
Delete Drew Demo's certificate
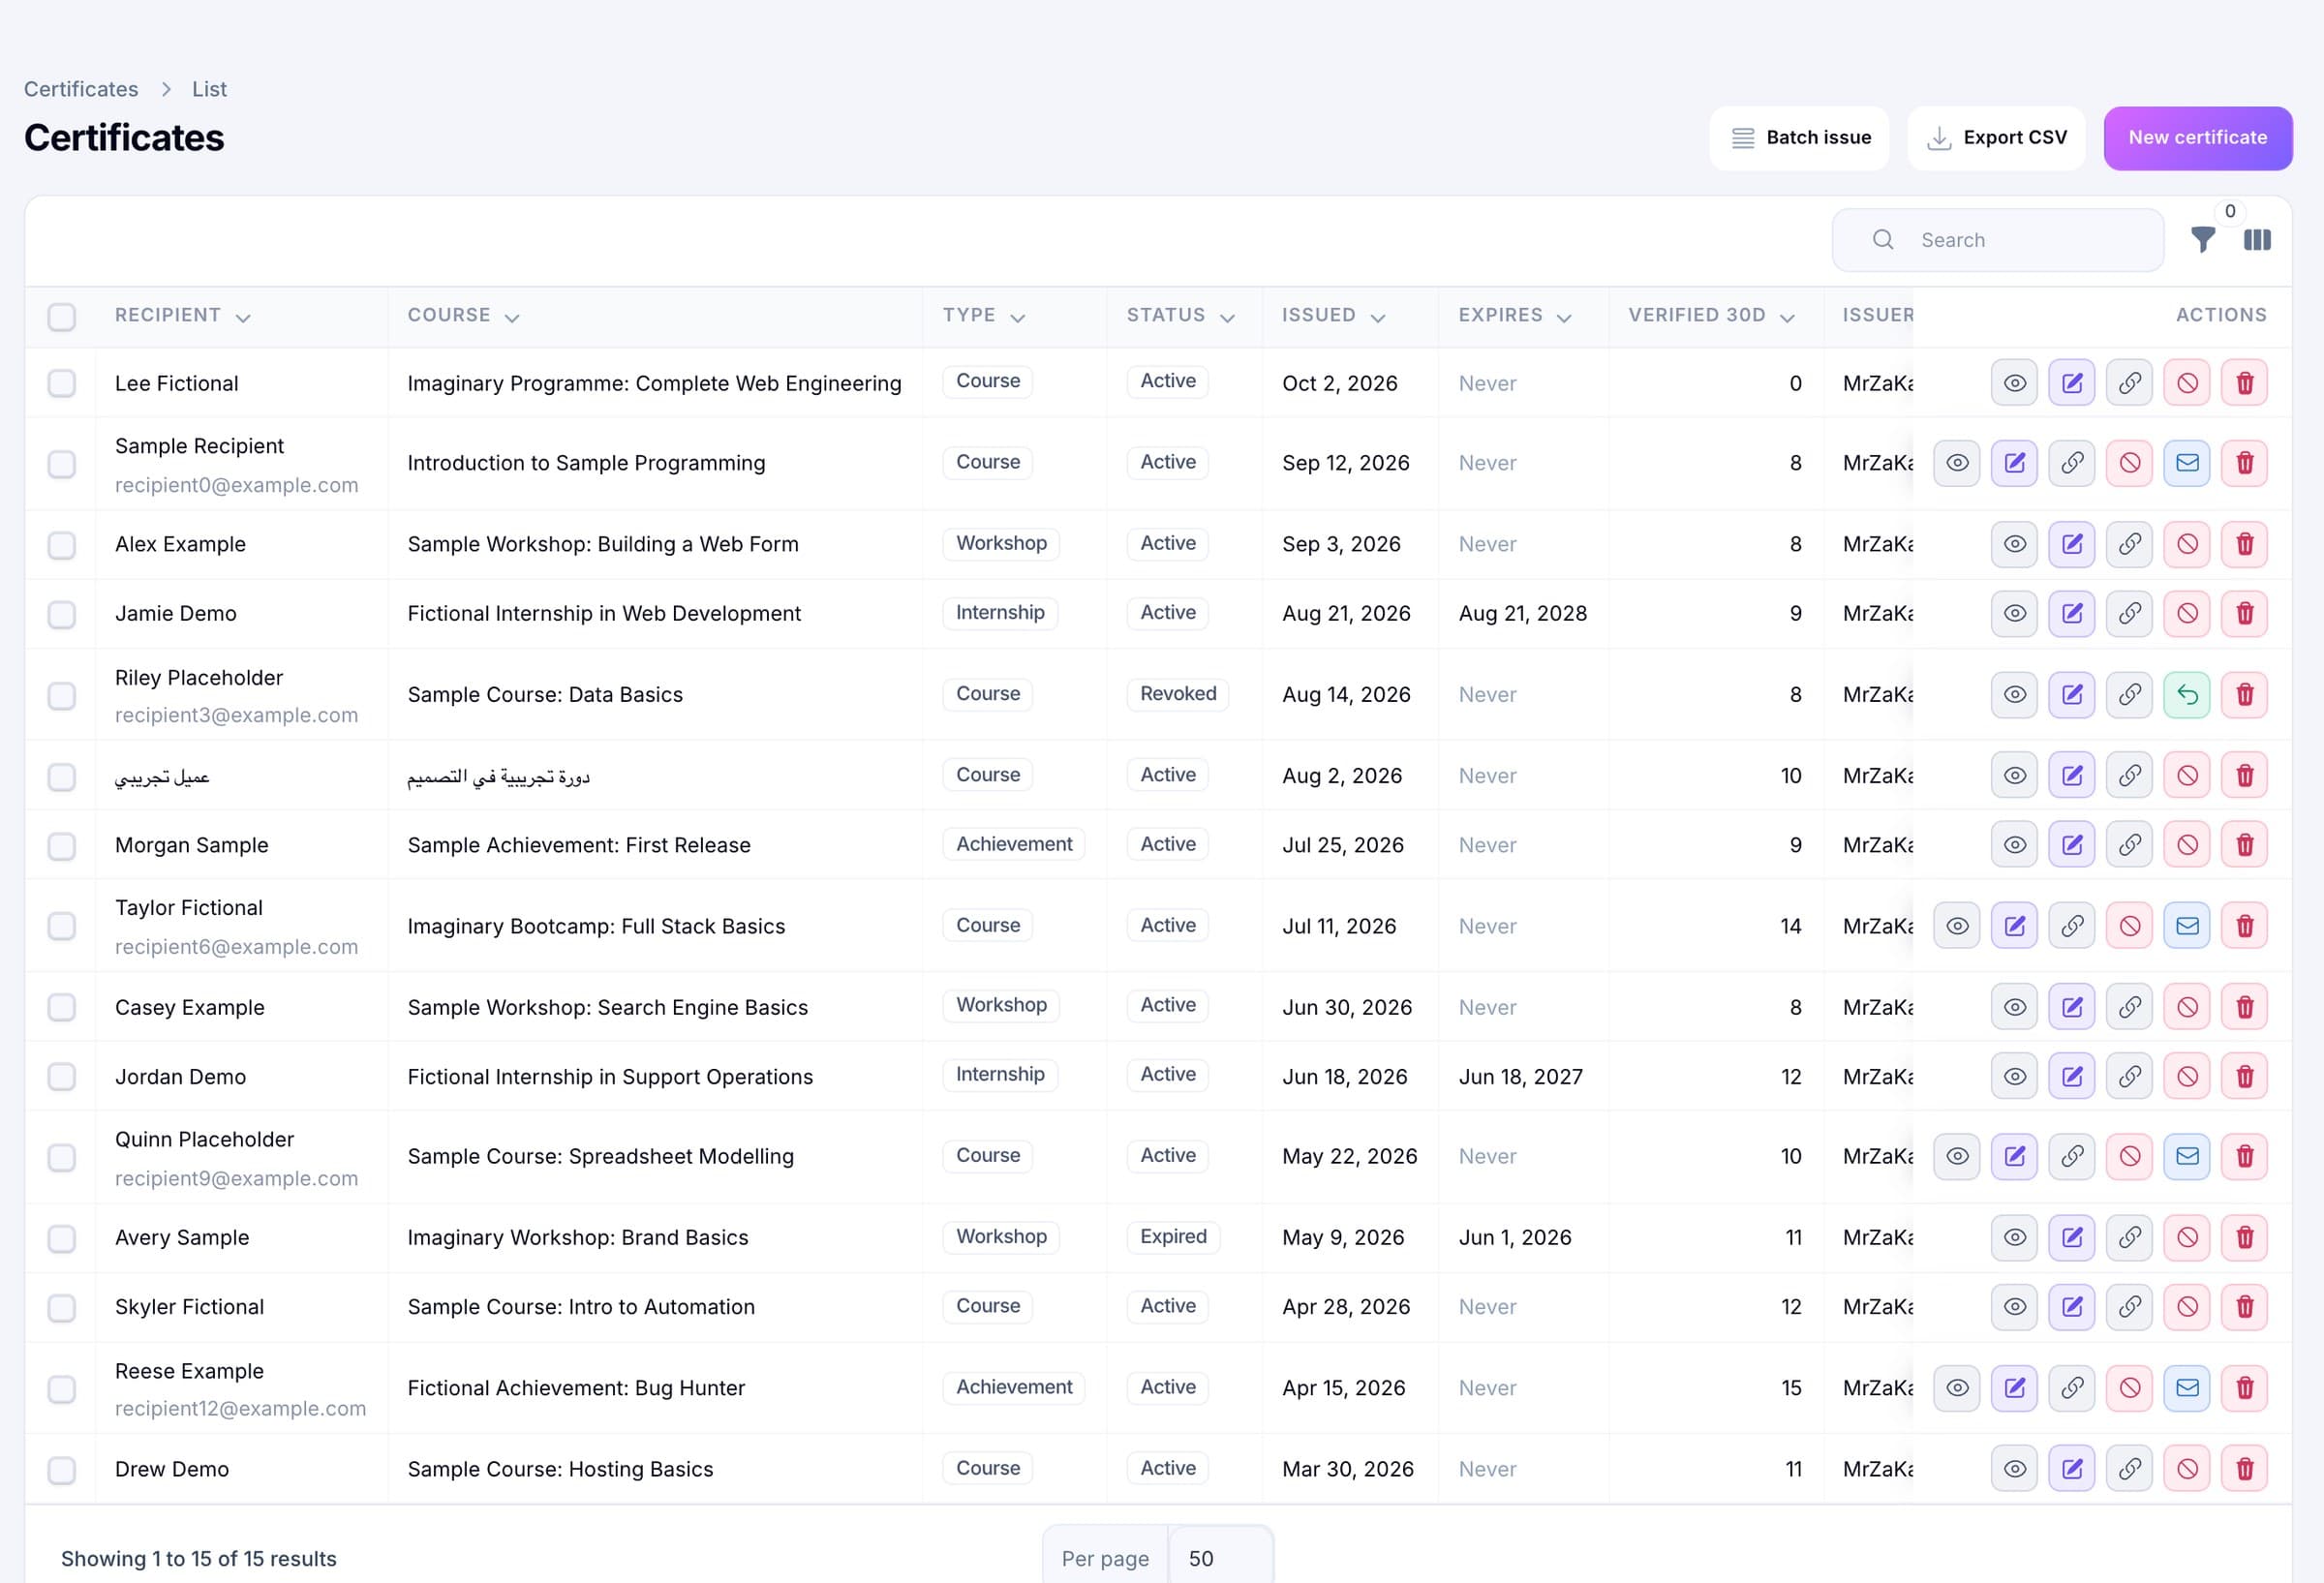pos(2245,1469)
